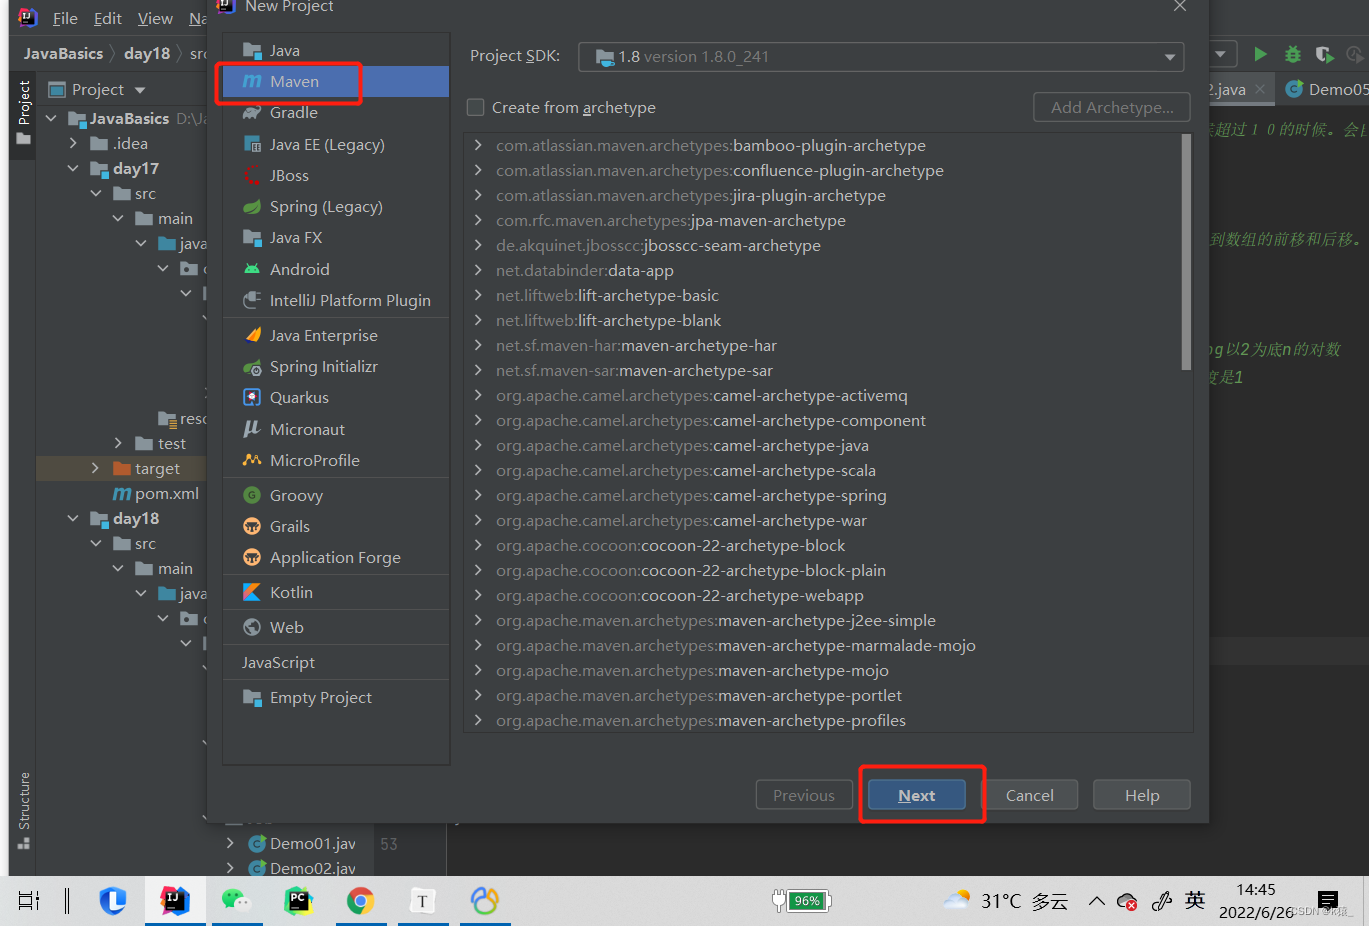Expand maven-archetype-mojo entry
This screenshot has height=926, width=1369.
pos(478,670)
